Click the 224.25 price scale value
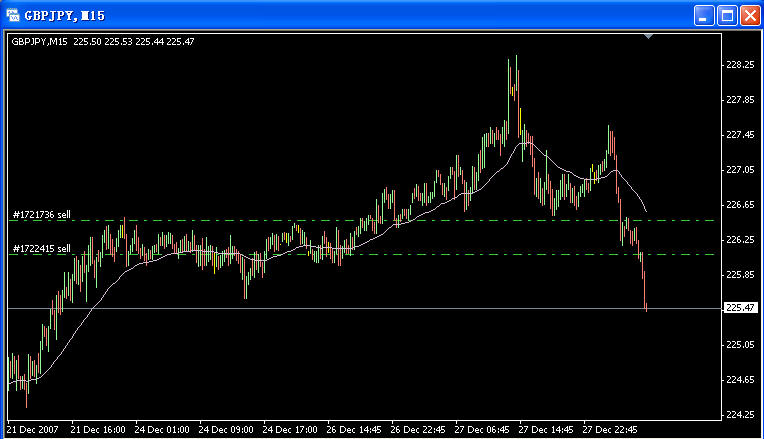764x439 pixels. [740, 415]
